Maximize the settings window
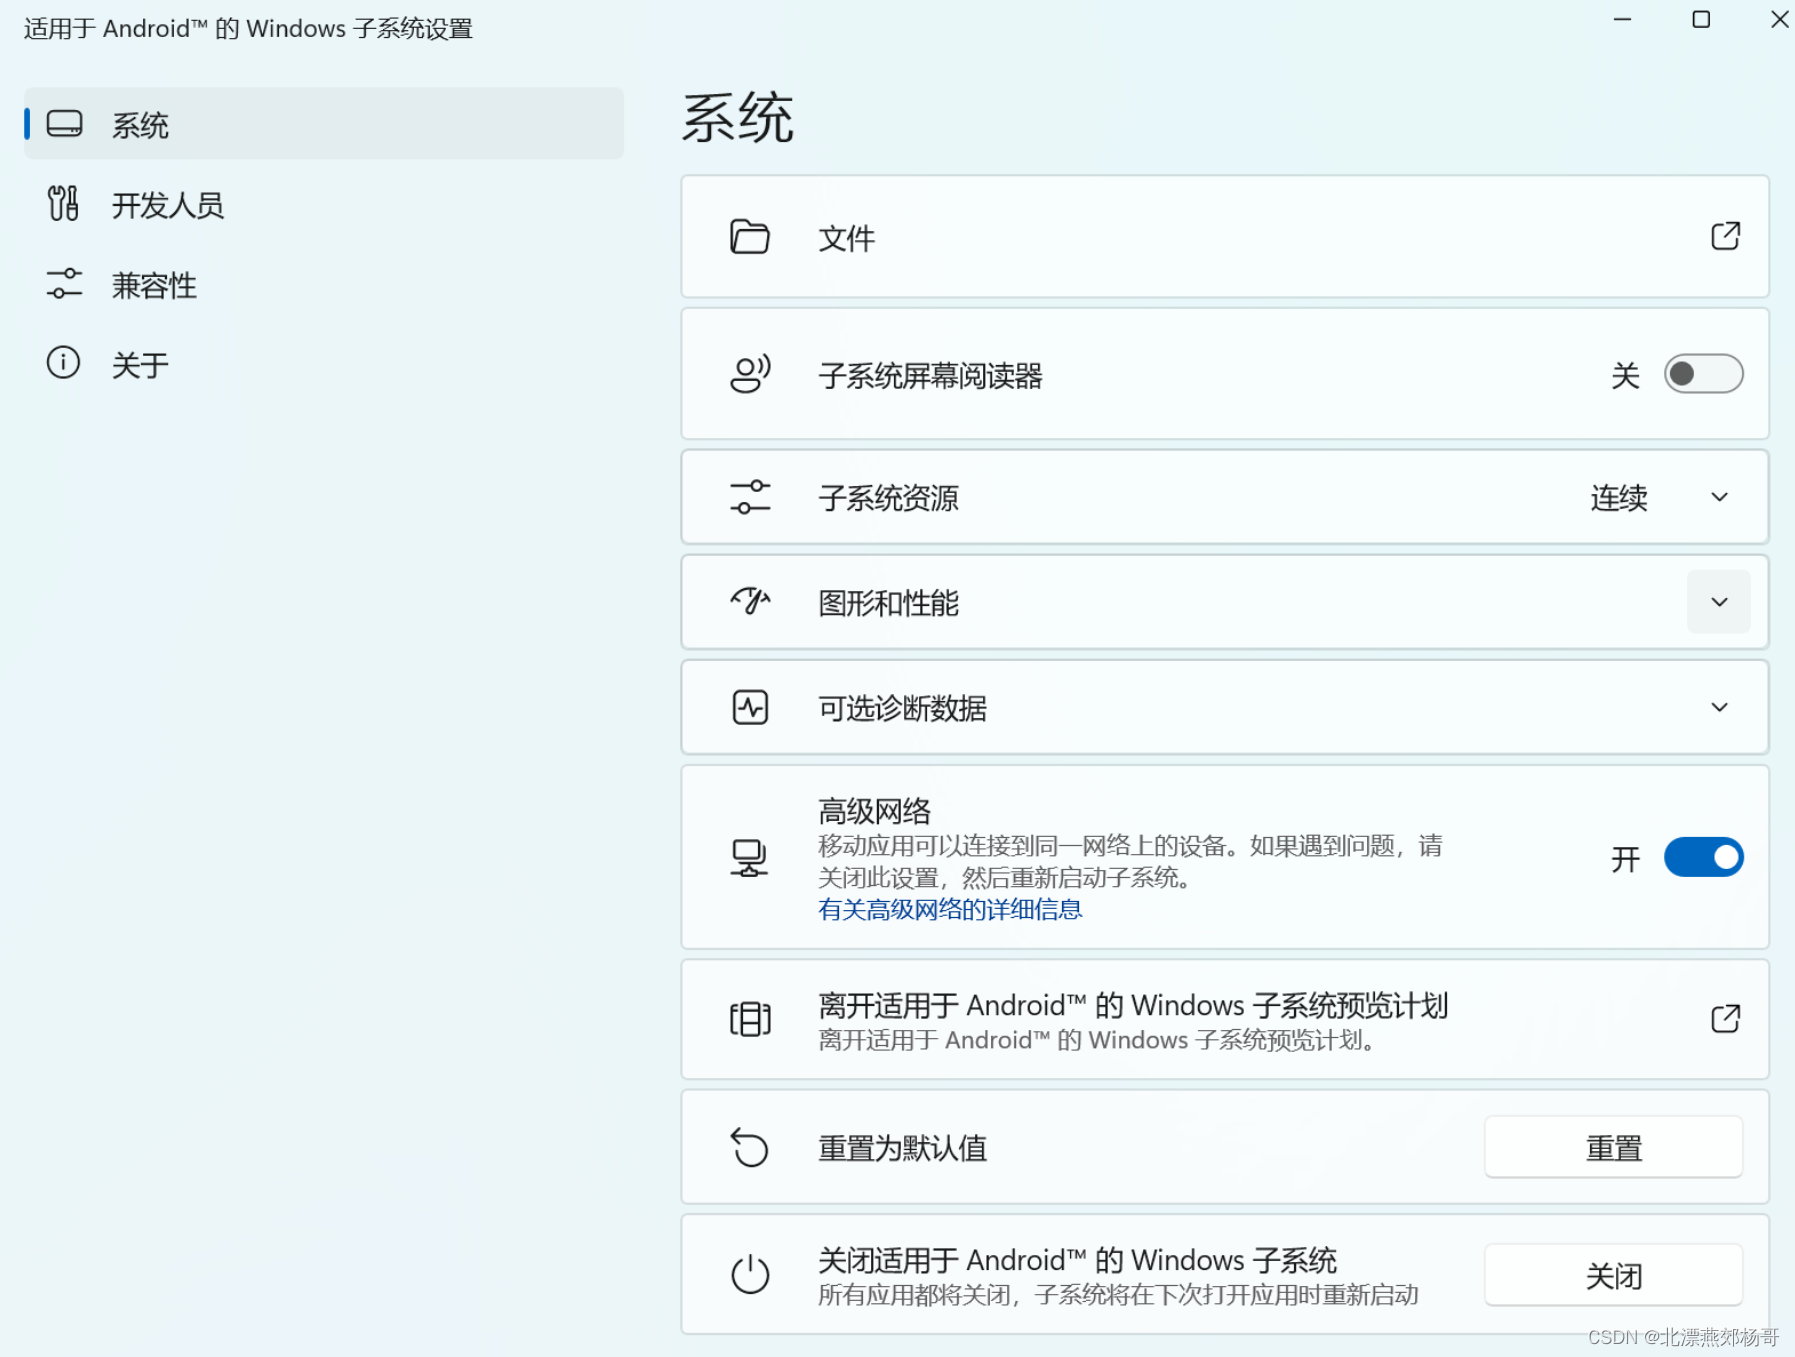 tap(1701, 20)
